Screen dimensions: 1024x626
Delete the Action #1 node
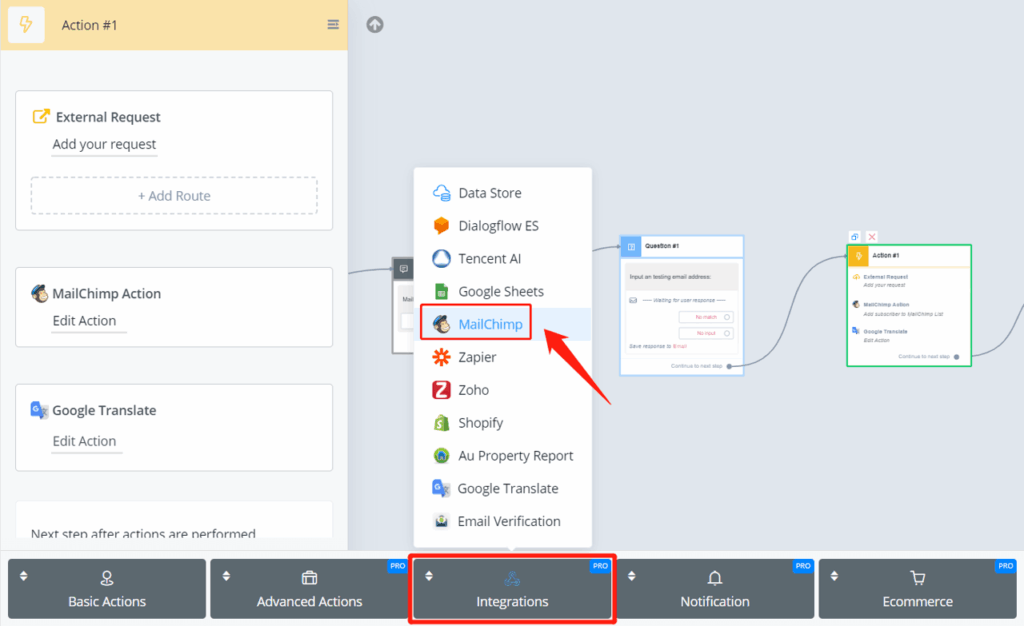(x=872, y=237)
